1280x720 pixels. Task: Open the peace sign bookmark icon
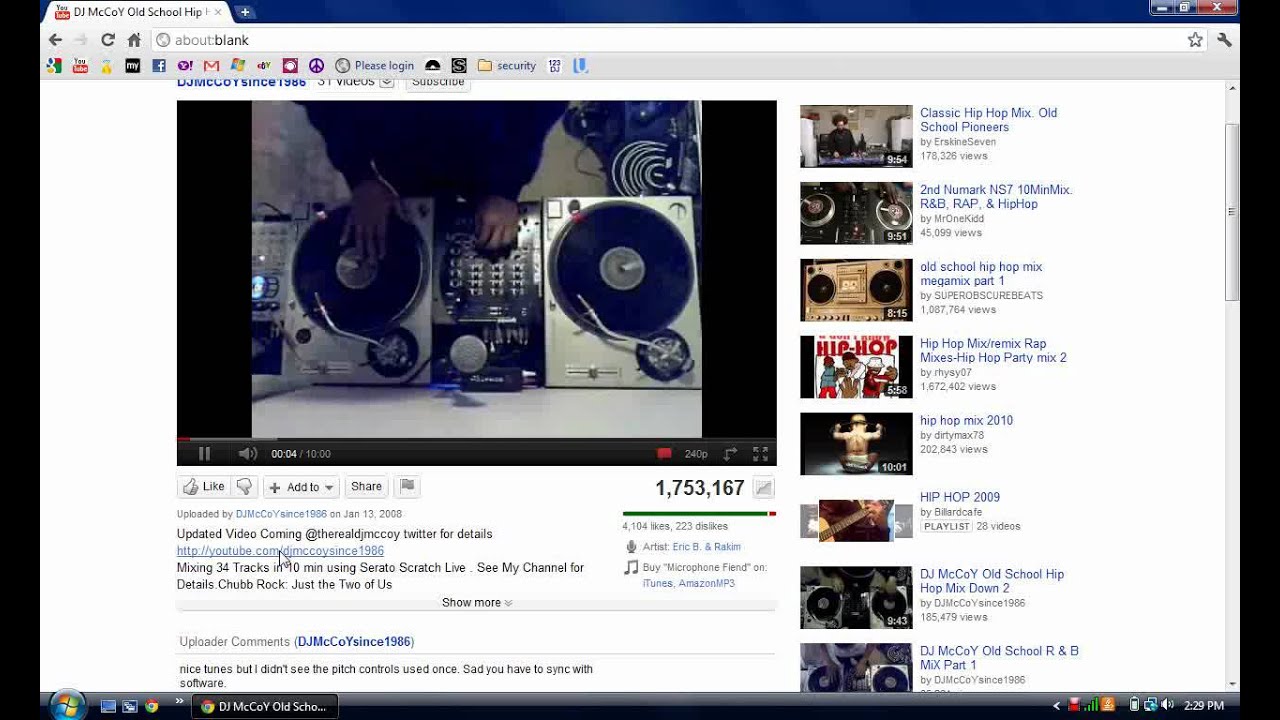[x=316, y=66]
